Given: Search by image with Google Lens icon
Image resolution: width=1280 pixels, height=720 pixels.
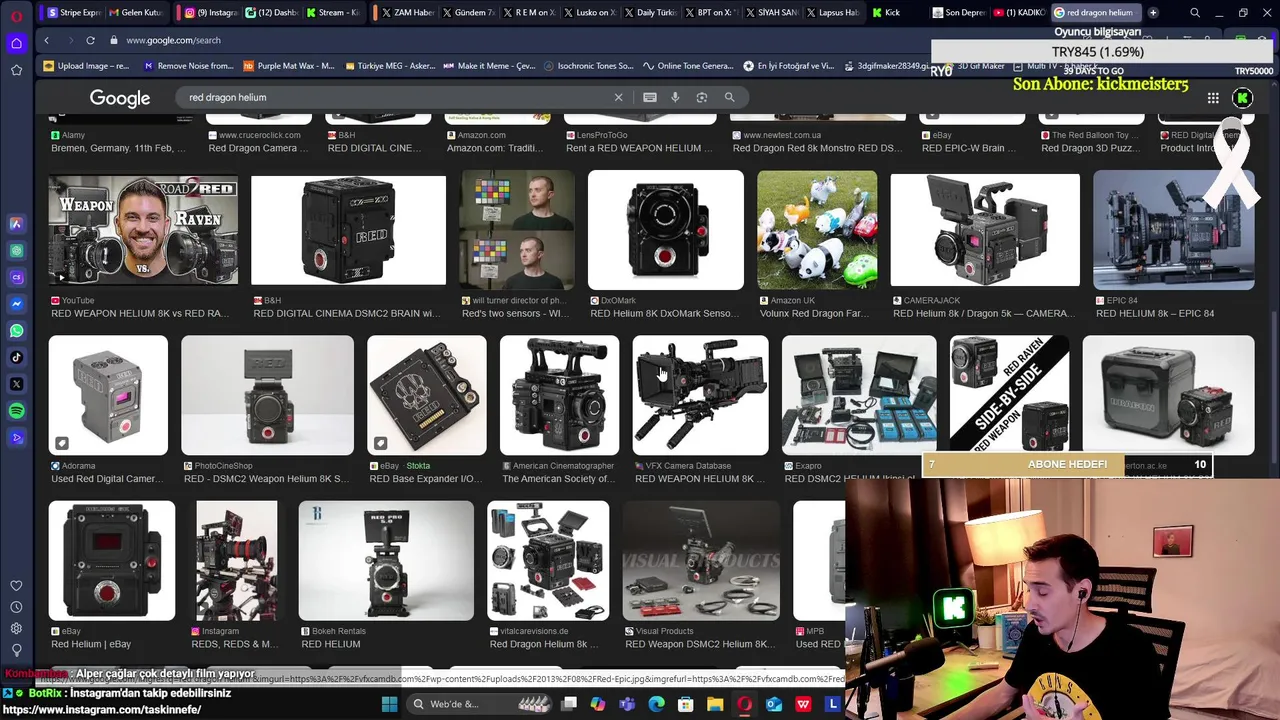Looking at the screenshot, I should click(x=702, y=97).
